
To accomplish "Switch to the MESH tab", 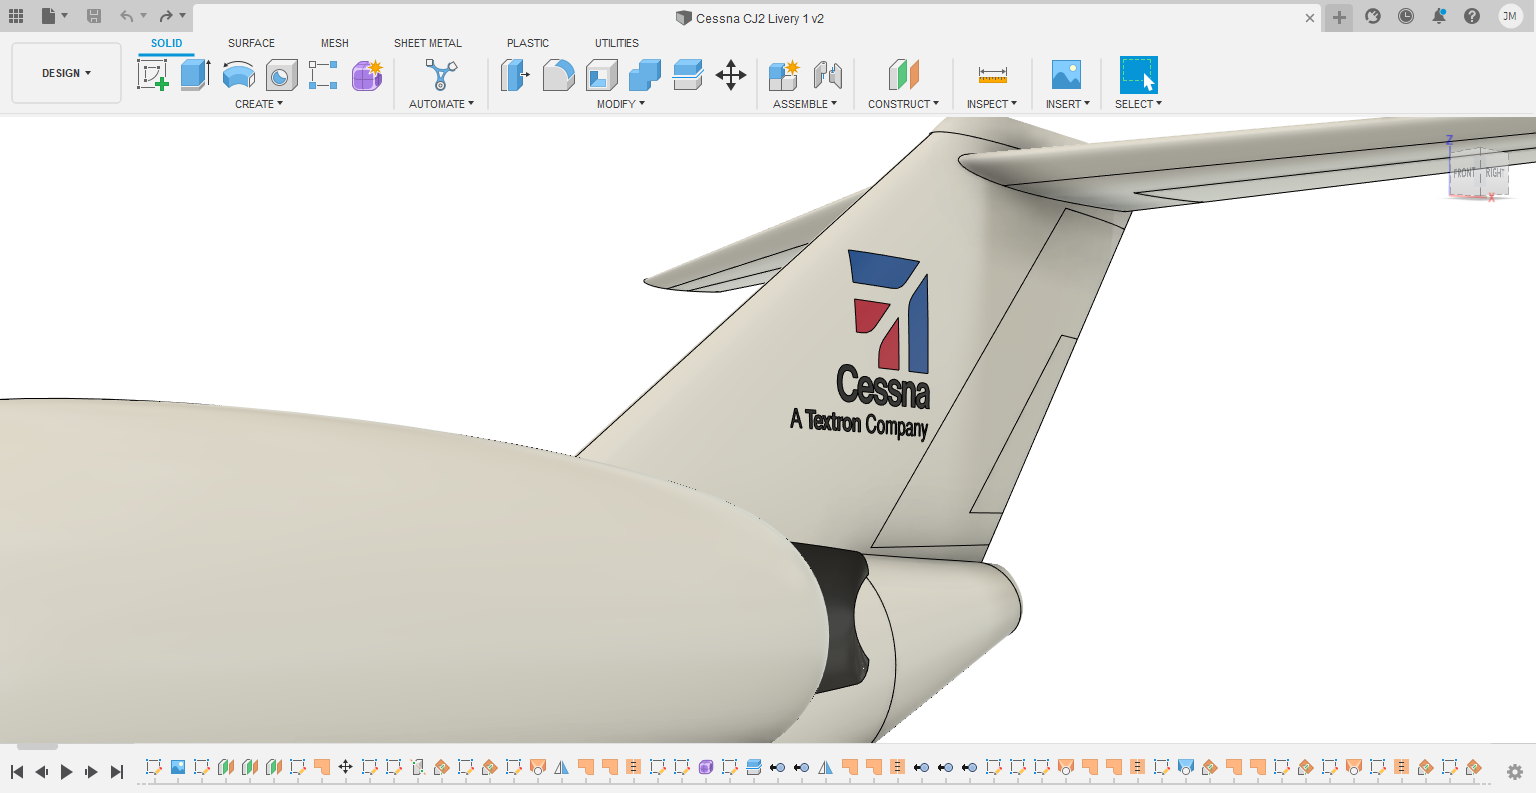I will click(335, 43).
